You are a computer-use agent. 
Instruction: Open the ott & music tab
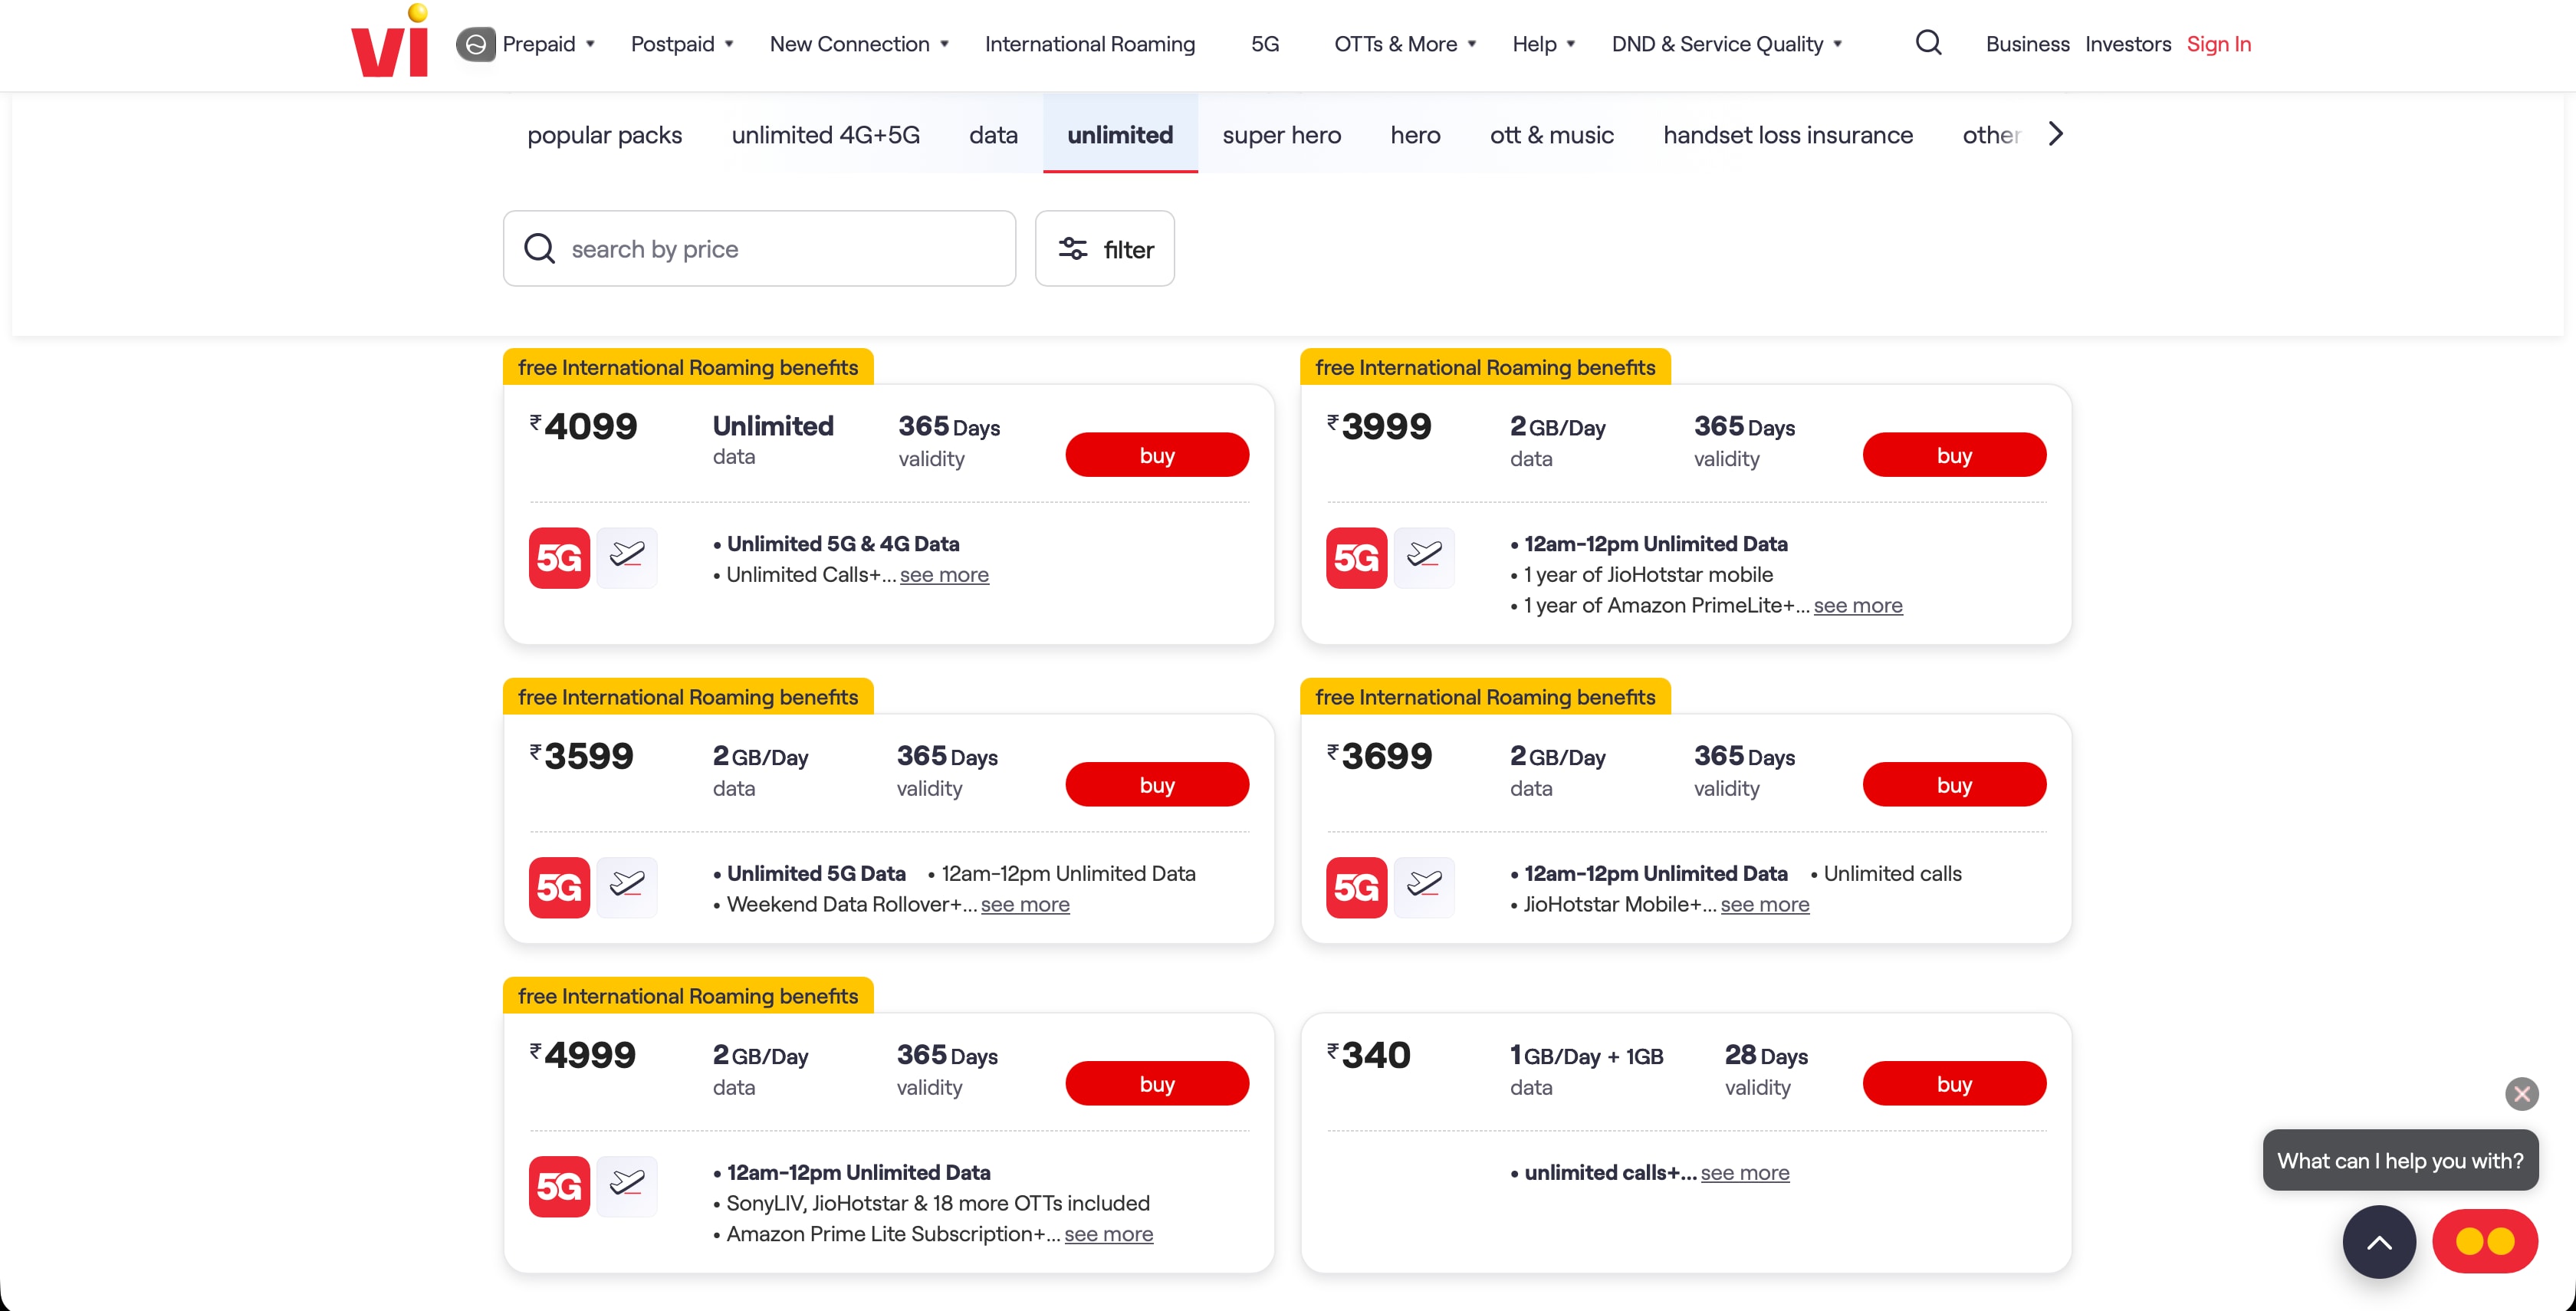1551,135
